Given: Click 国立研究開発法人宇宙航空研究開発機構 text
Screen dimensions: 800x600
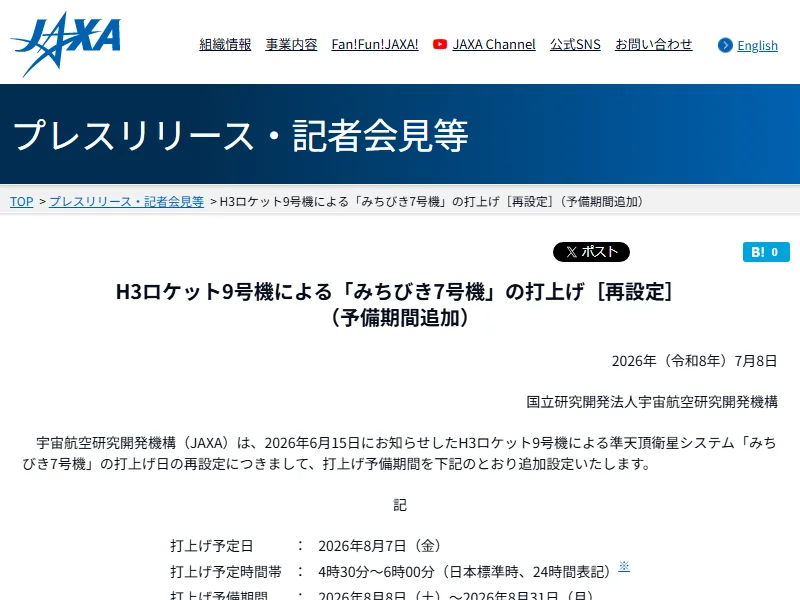Looking at the screenshot, I should [x=652, y=402].
